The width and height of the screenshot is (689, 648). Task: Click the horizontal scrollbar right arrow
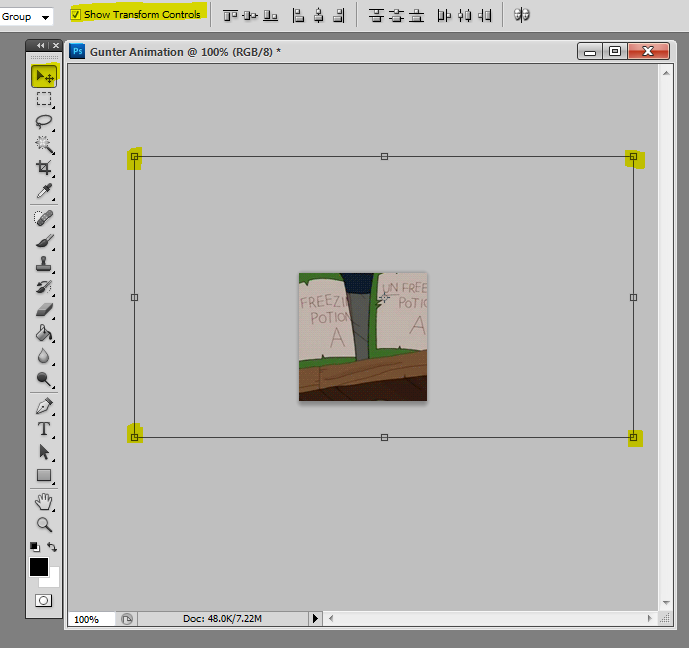click(x=650, y=619)
